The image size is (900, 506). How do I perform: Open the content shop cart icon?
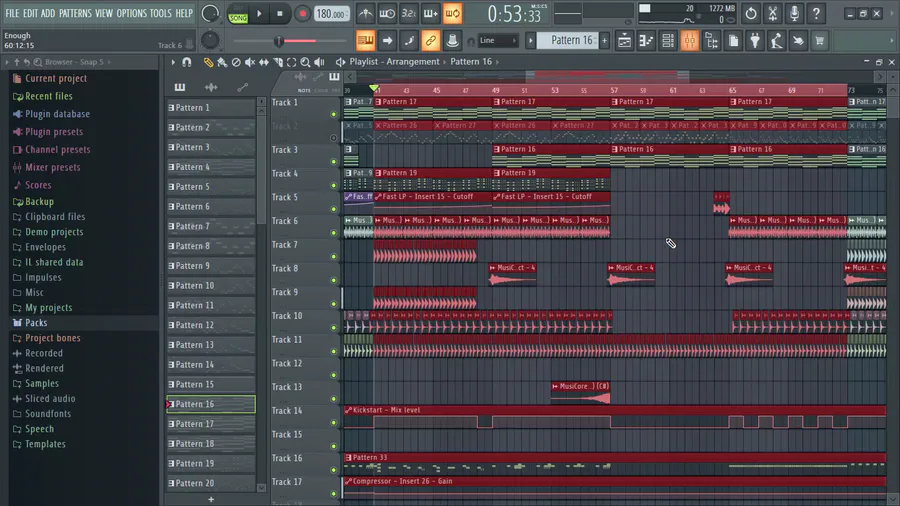820,41
